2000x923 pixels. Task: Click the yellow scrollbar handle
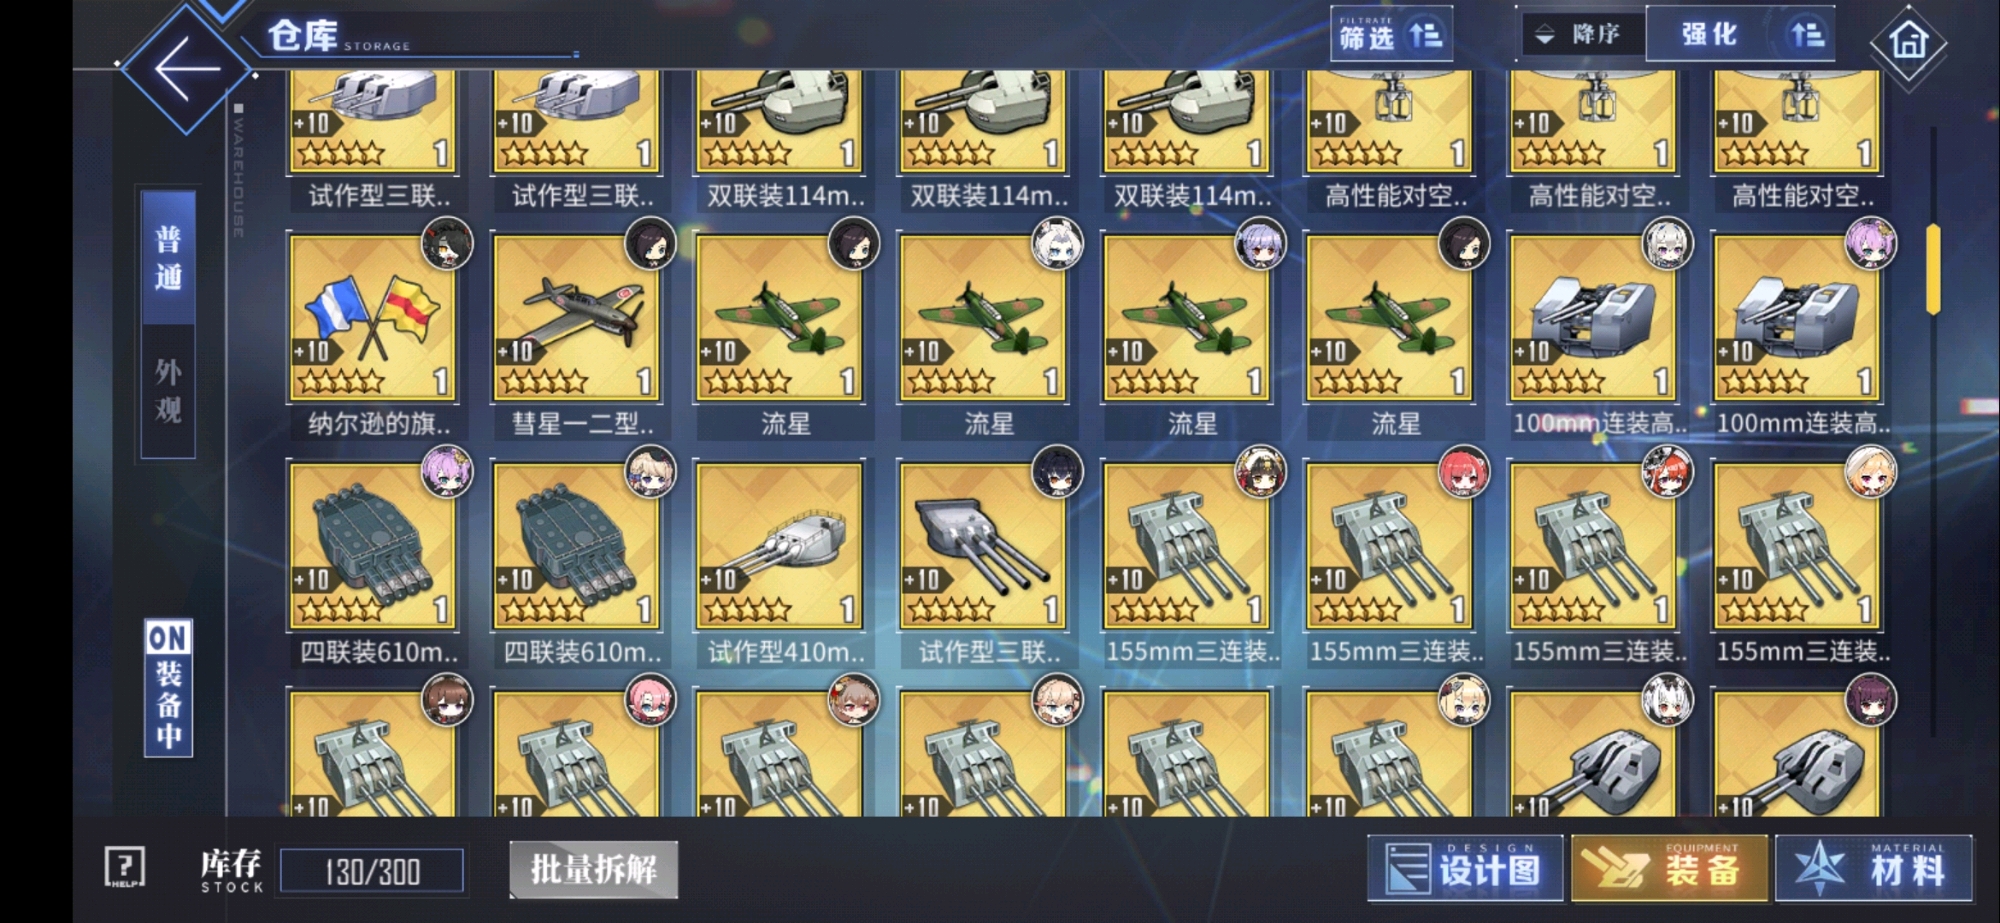pyautogui.click(x=1933, y=268)
